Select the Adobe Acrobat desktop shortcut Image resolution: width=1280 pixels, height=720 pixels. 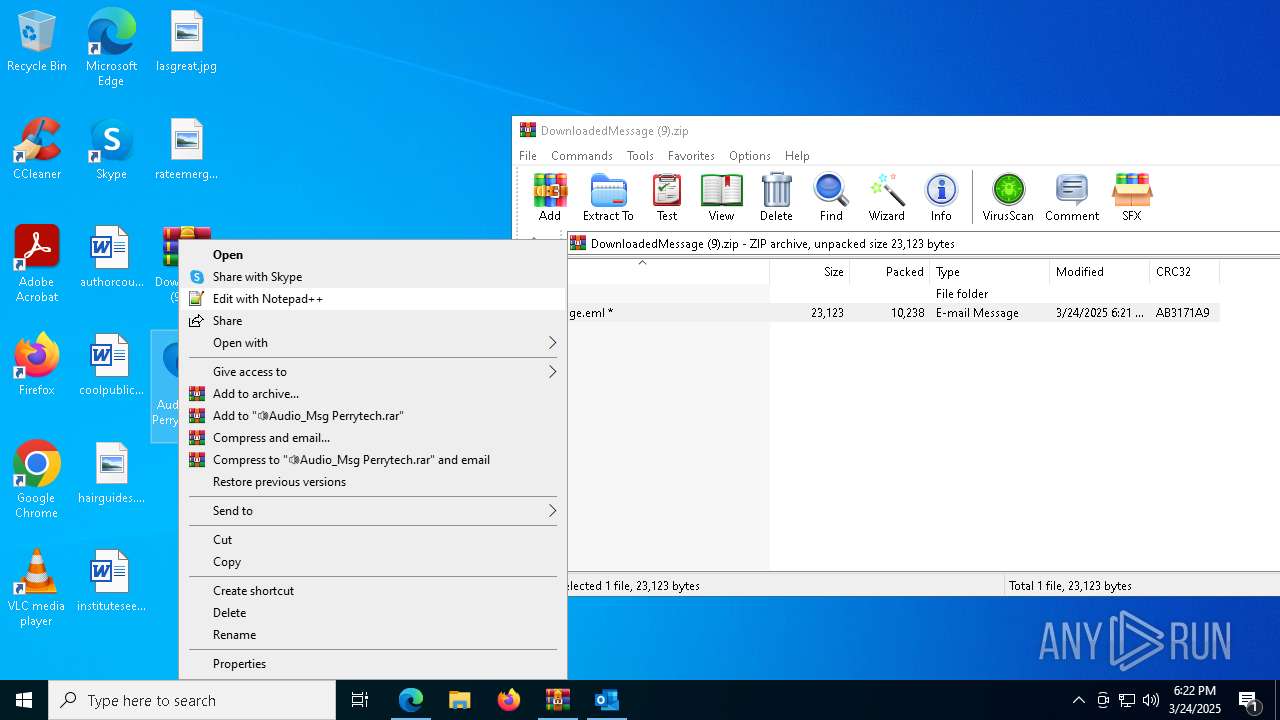tap(37, 264)
